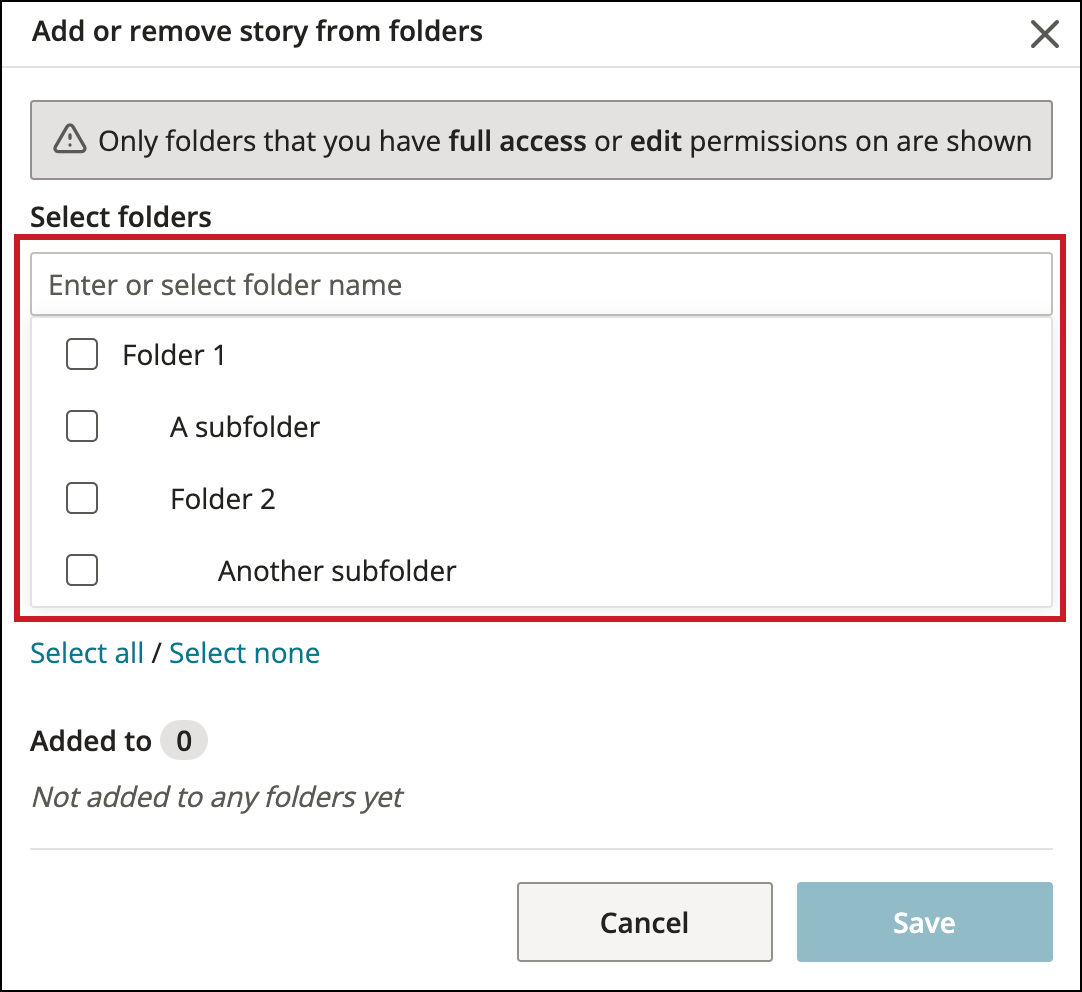This screenshot has width=1082, height=992.
Task: Save the folder changes
Action: click(923, 922)
